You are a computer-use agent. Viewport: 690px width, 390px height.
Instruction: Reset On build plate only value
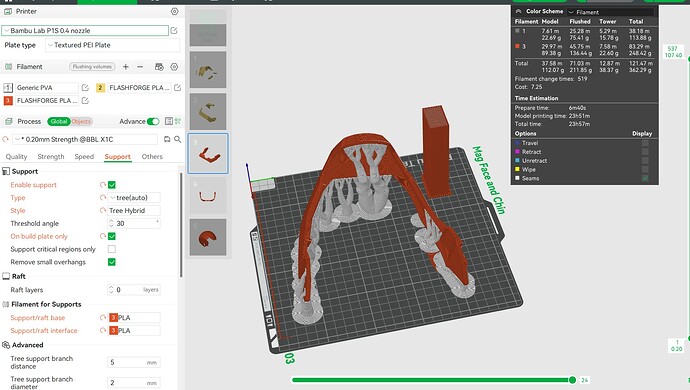(x=103, y=236)
